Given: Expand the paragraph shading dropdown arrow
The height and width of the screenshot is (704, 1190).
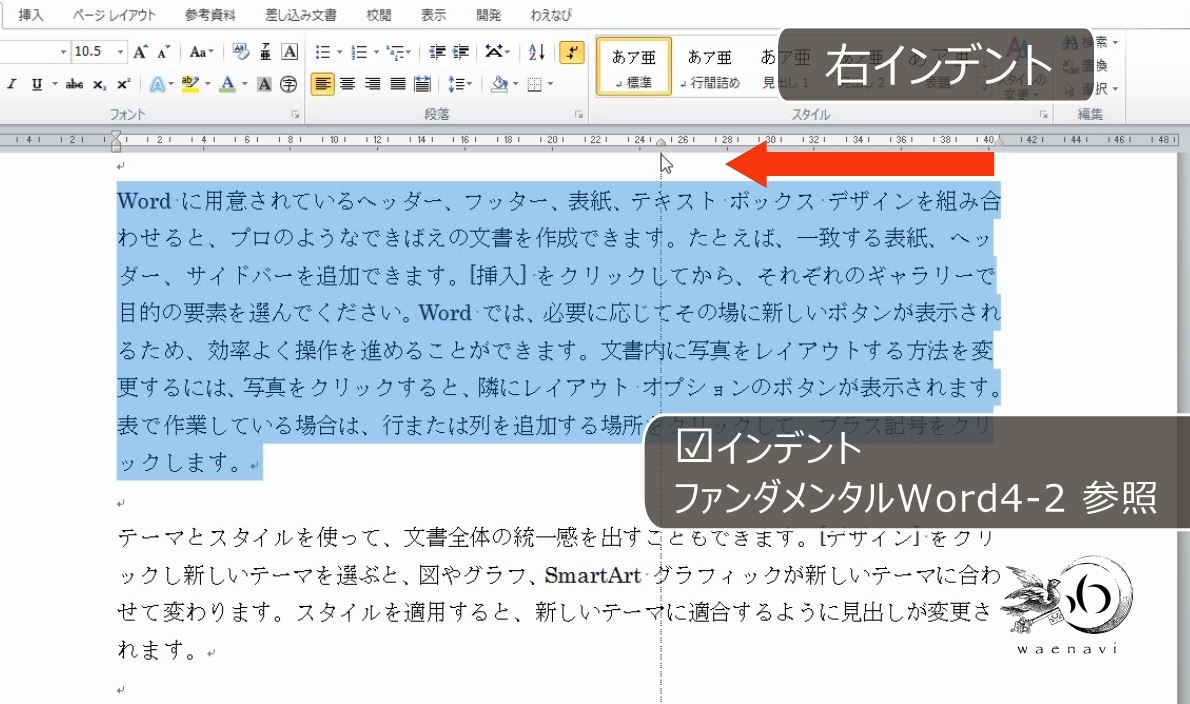Looking at the screenshot, I should (515, 83).
